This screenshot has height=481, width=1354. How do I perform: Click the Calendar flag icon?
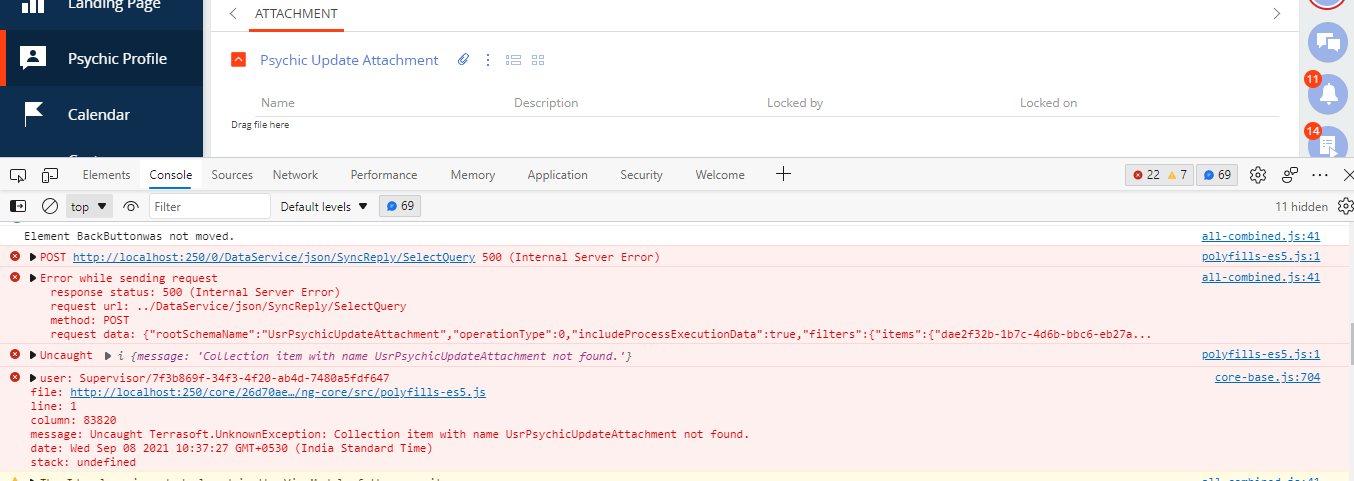pos(34,114)
